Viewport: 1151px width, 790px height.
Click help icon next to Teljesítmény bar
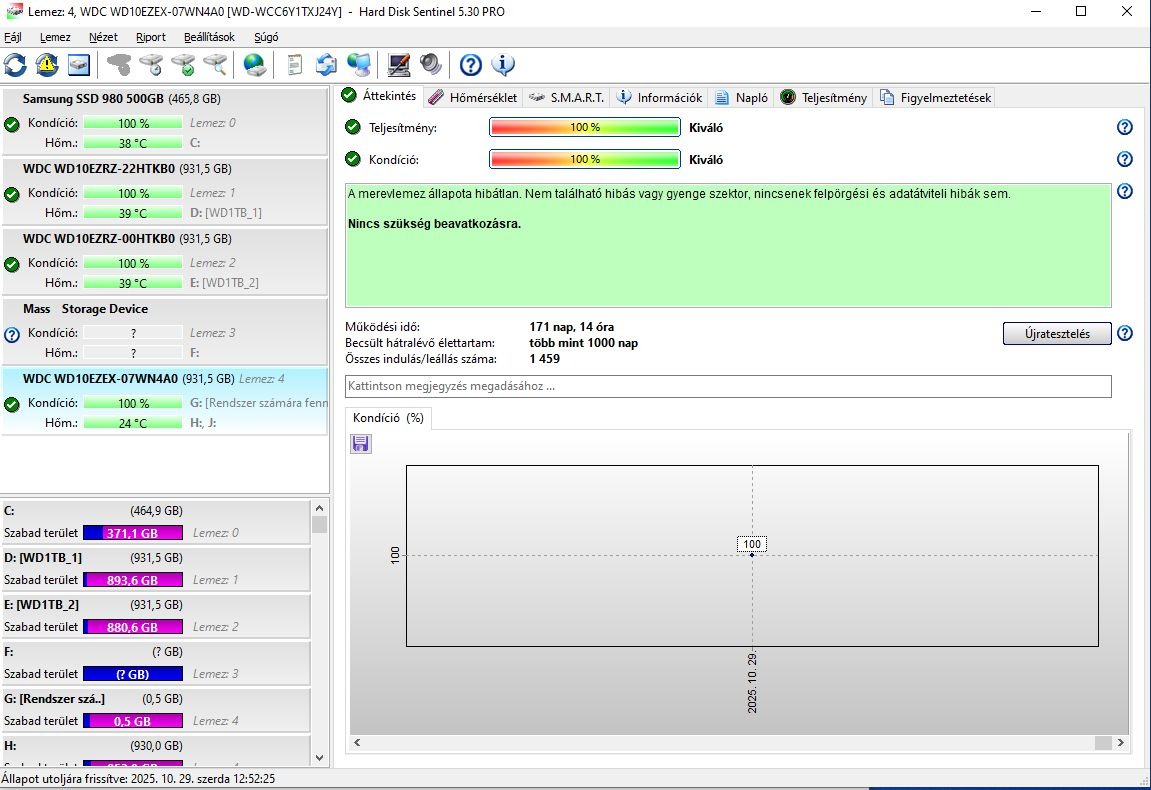(x=1125, y=127)
